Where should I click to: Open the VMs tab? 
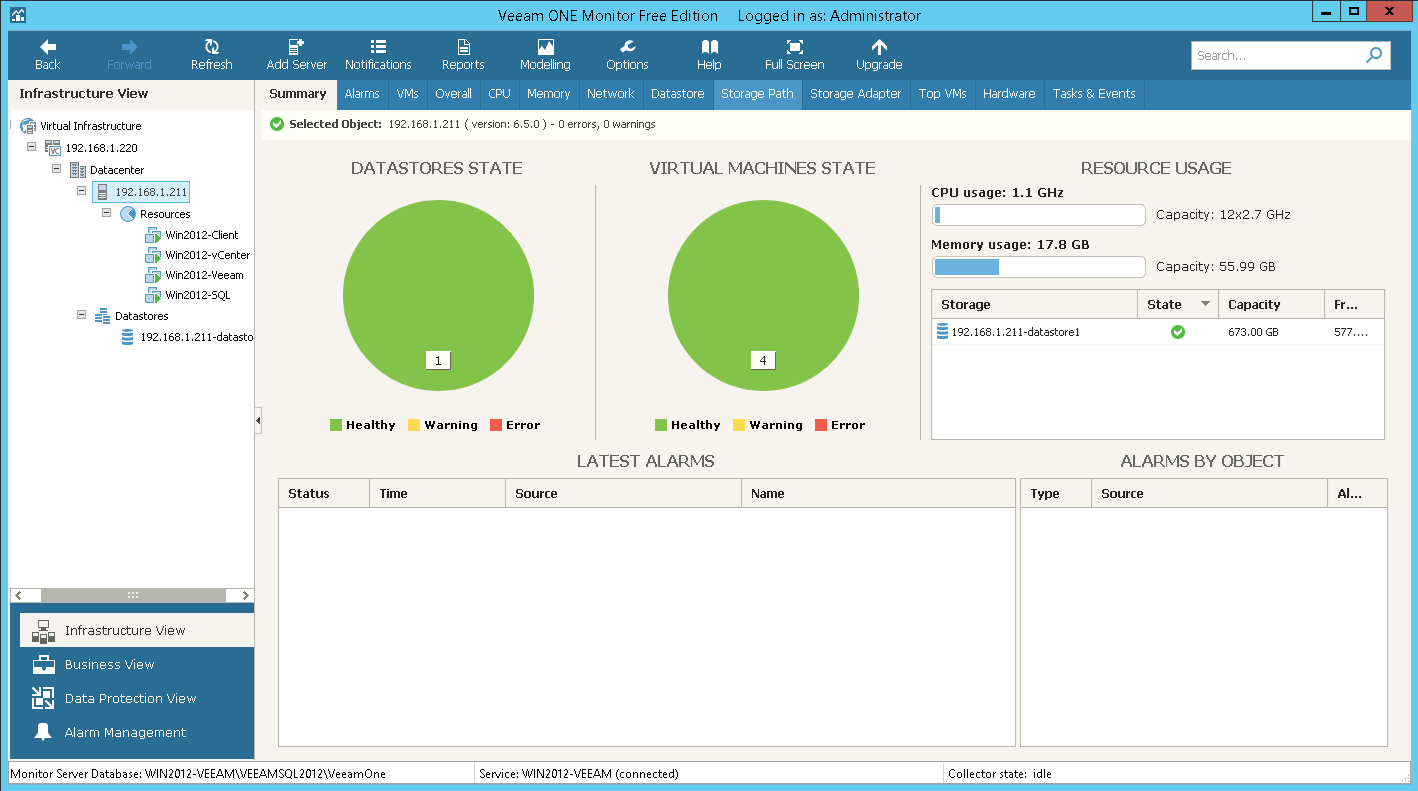[407, 94]
